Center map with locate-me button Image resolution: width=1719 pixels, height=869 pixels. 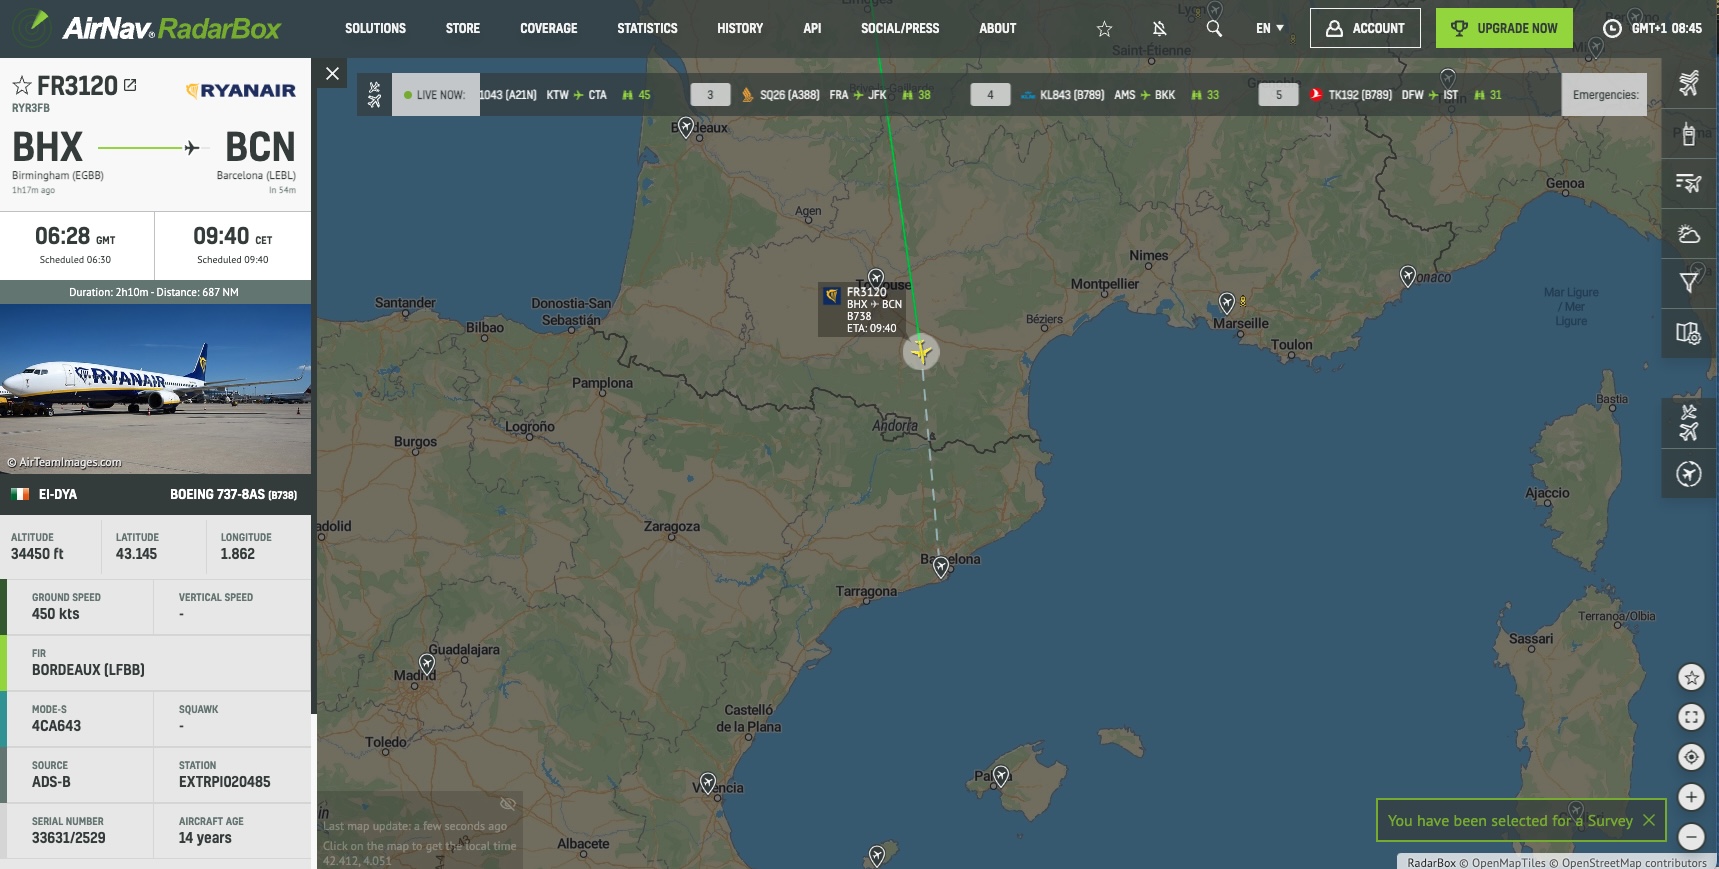[x=1691, y=757]
